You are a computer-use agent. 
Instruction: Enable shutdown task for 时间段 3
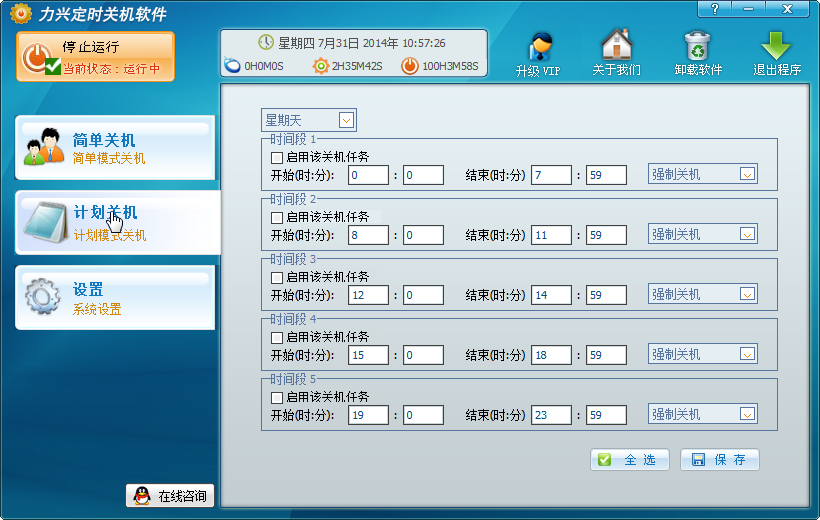tap(277, 277)
